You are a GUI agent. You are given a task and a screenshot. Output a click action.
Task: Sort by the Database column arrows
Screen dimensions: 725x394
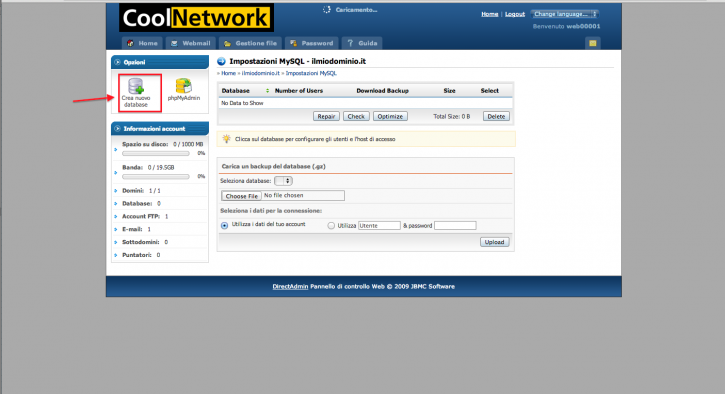click(267, 91)
